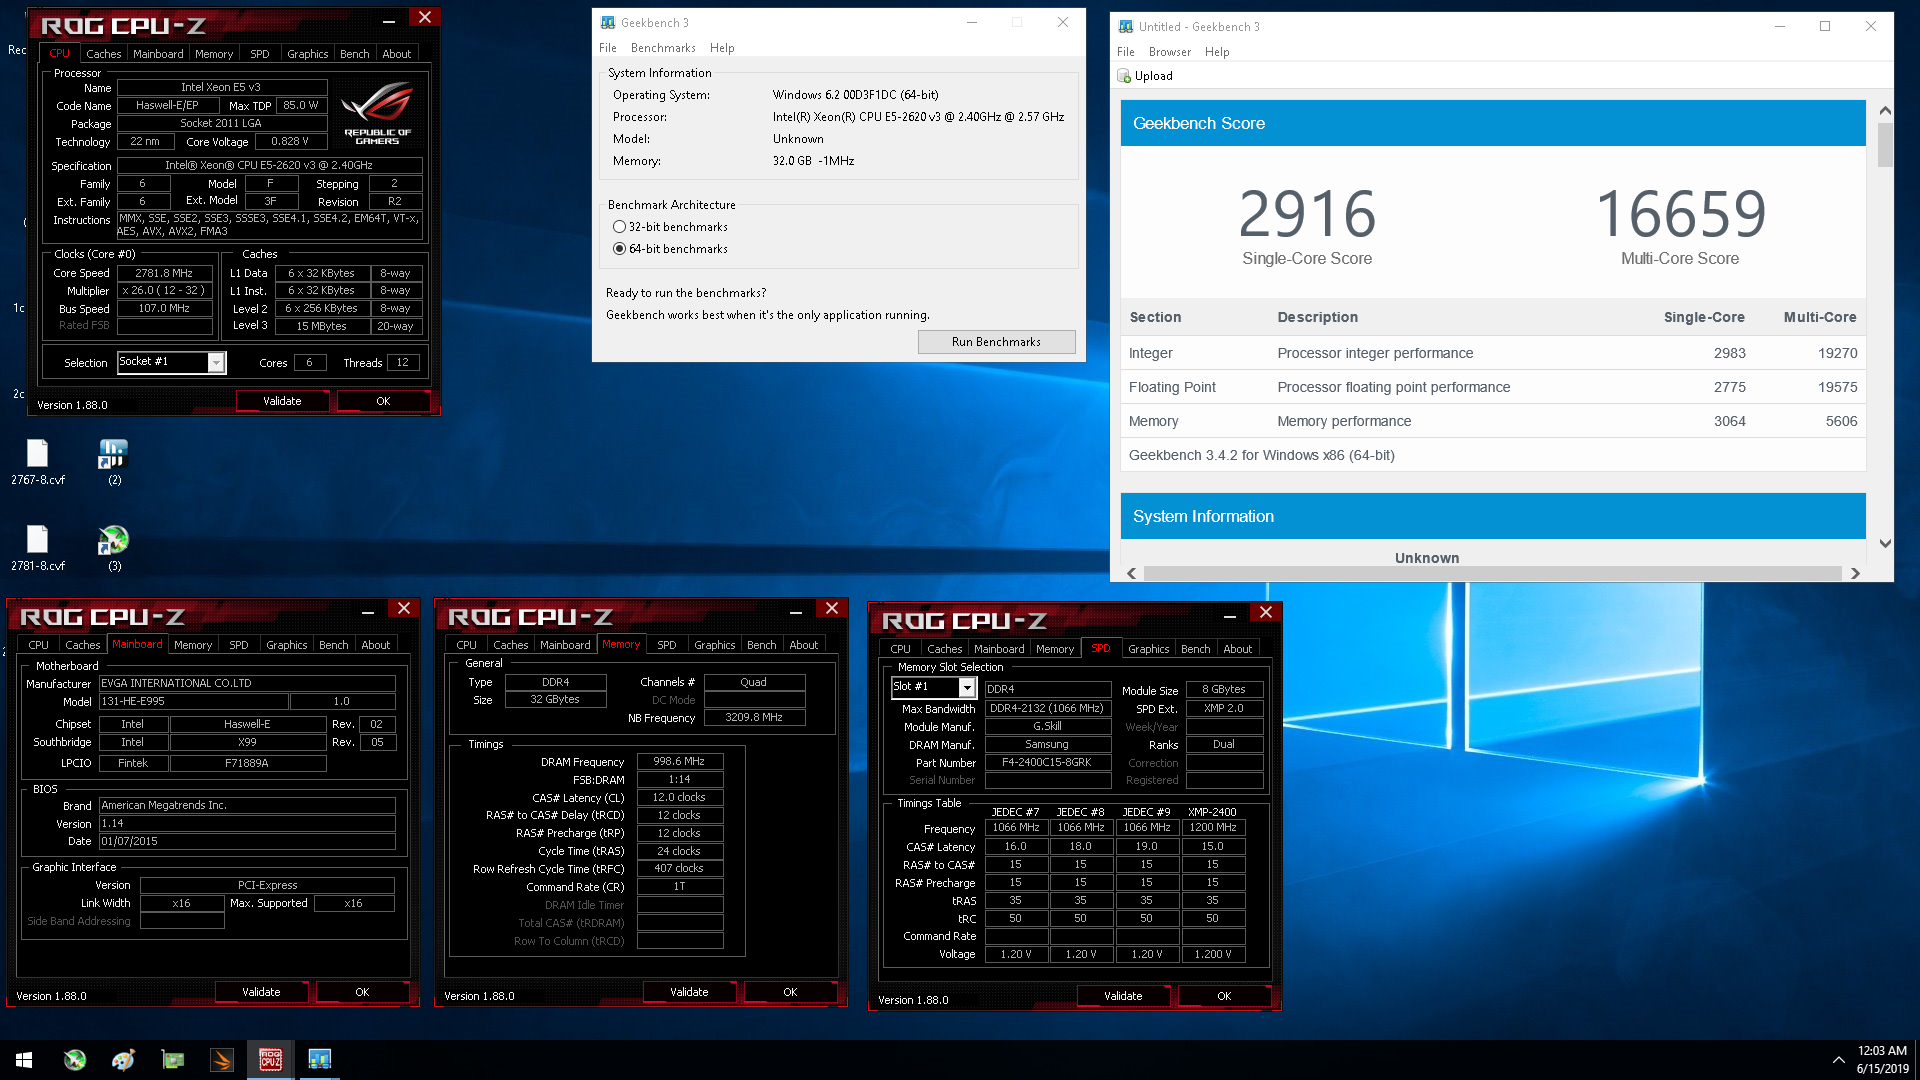Click horizontal scroll left arrow in Geekbench
1920x1080 pixels.
point(1132,573)
